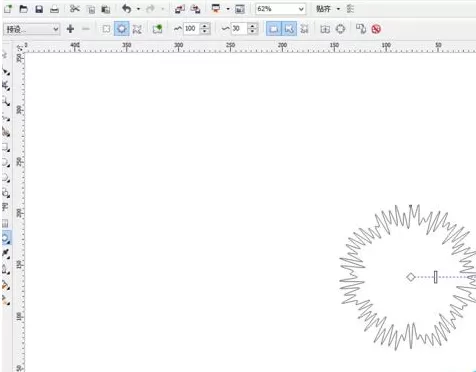Click the 贴齐 snap-to button

[323, 9]
